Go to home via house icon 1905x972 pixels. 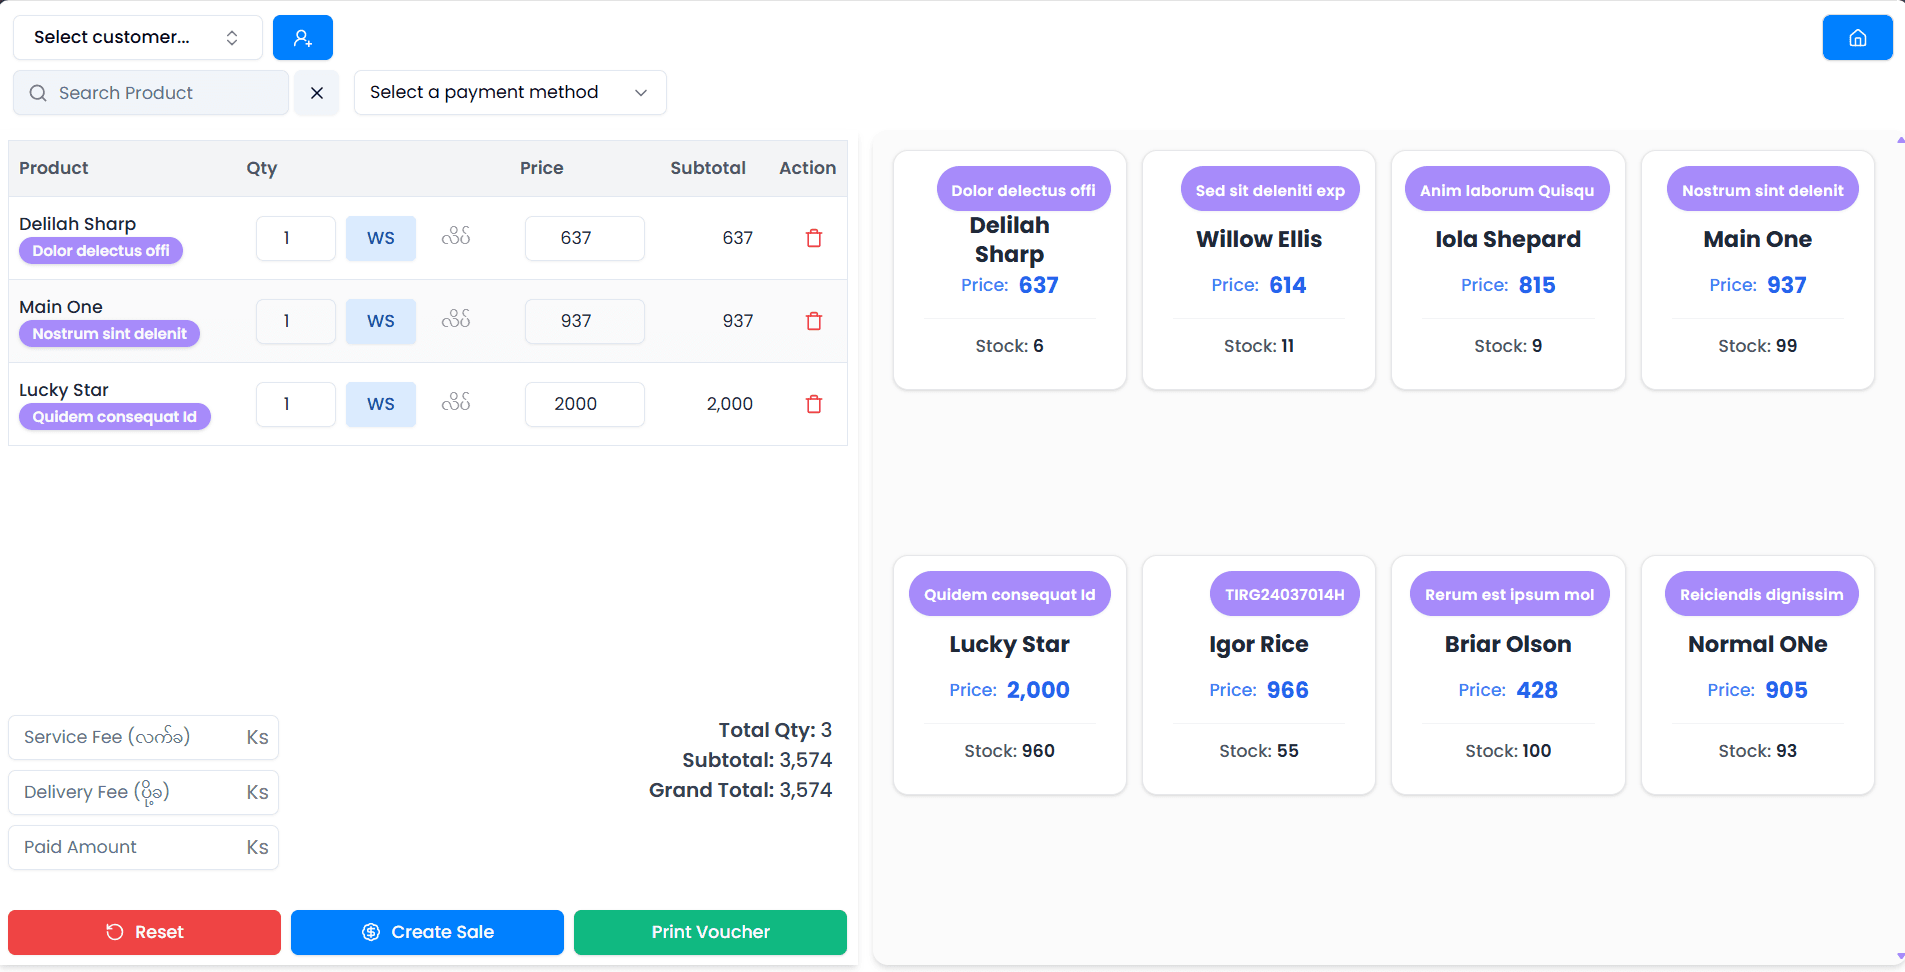point(1857,38)
